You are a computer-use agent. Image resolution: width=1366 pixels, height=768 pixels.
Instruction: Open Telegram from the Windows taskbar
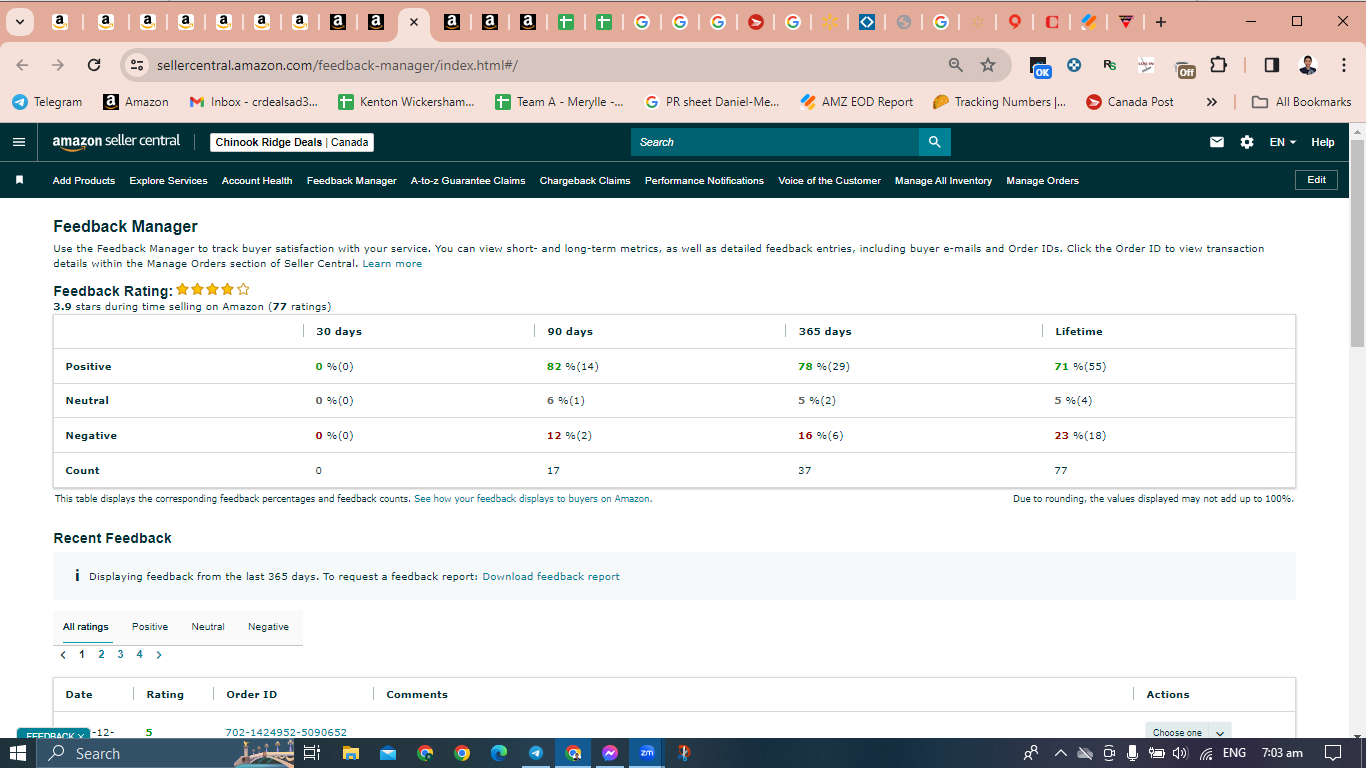pyautogui.click(x=535, y=753)
